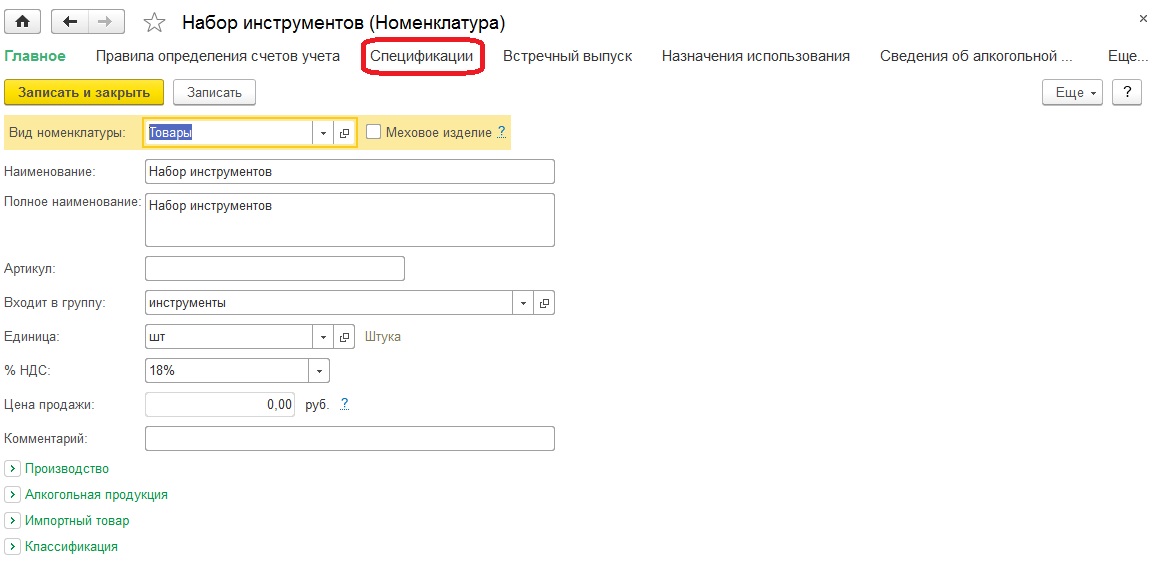Click the Входит в группу field инструменты
The width and height of the screenshot is (1153, 561).
(329, 303)
